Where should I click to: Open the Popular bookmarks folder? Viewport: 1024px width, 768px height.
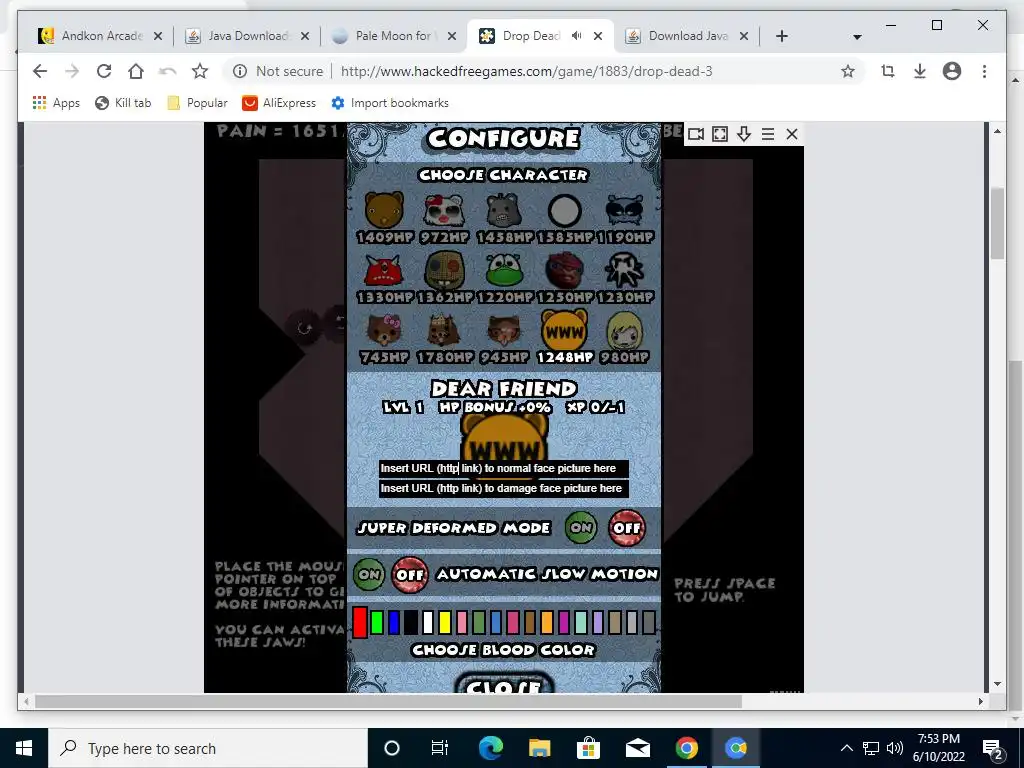coord(197,103)
